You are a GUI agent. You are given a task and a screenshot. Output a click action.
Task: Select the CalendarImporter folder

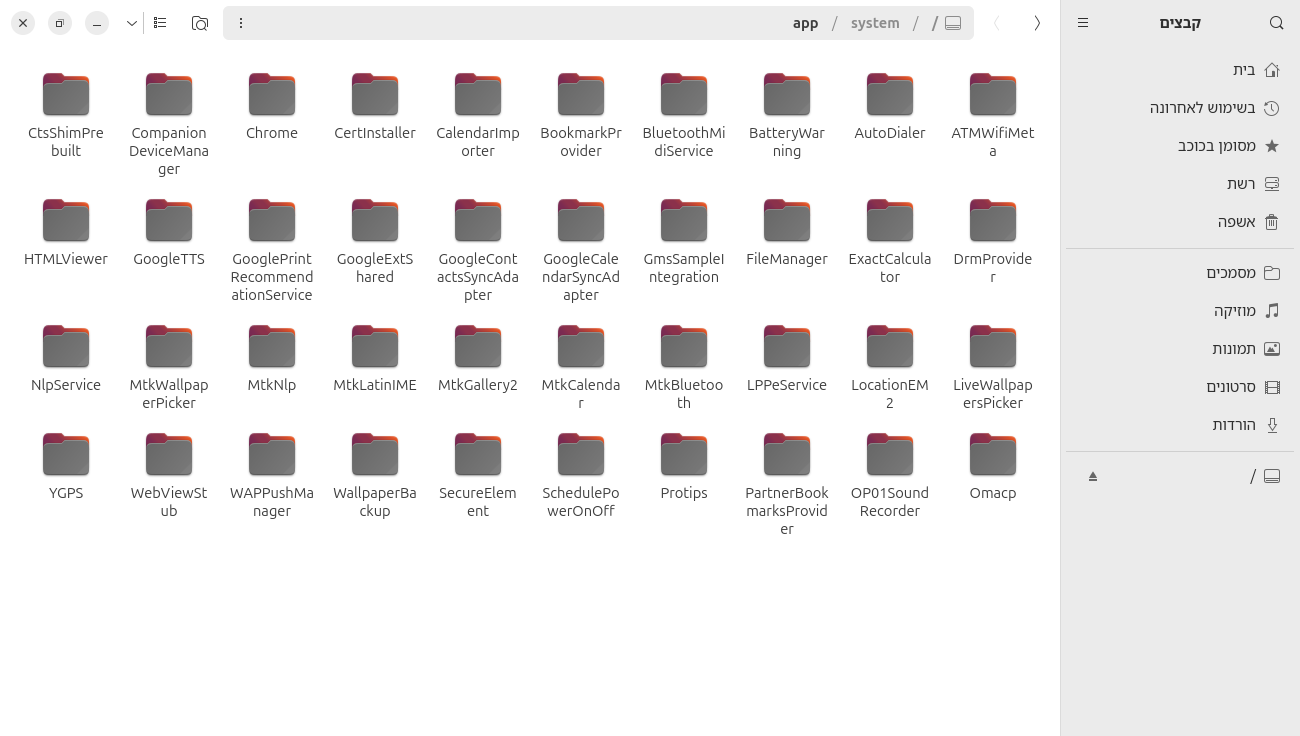click(478, 115)
